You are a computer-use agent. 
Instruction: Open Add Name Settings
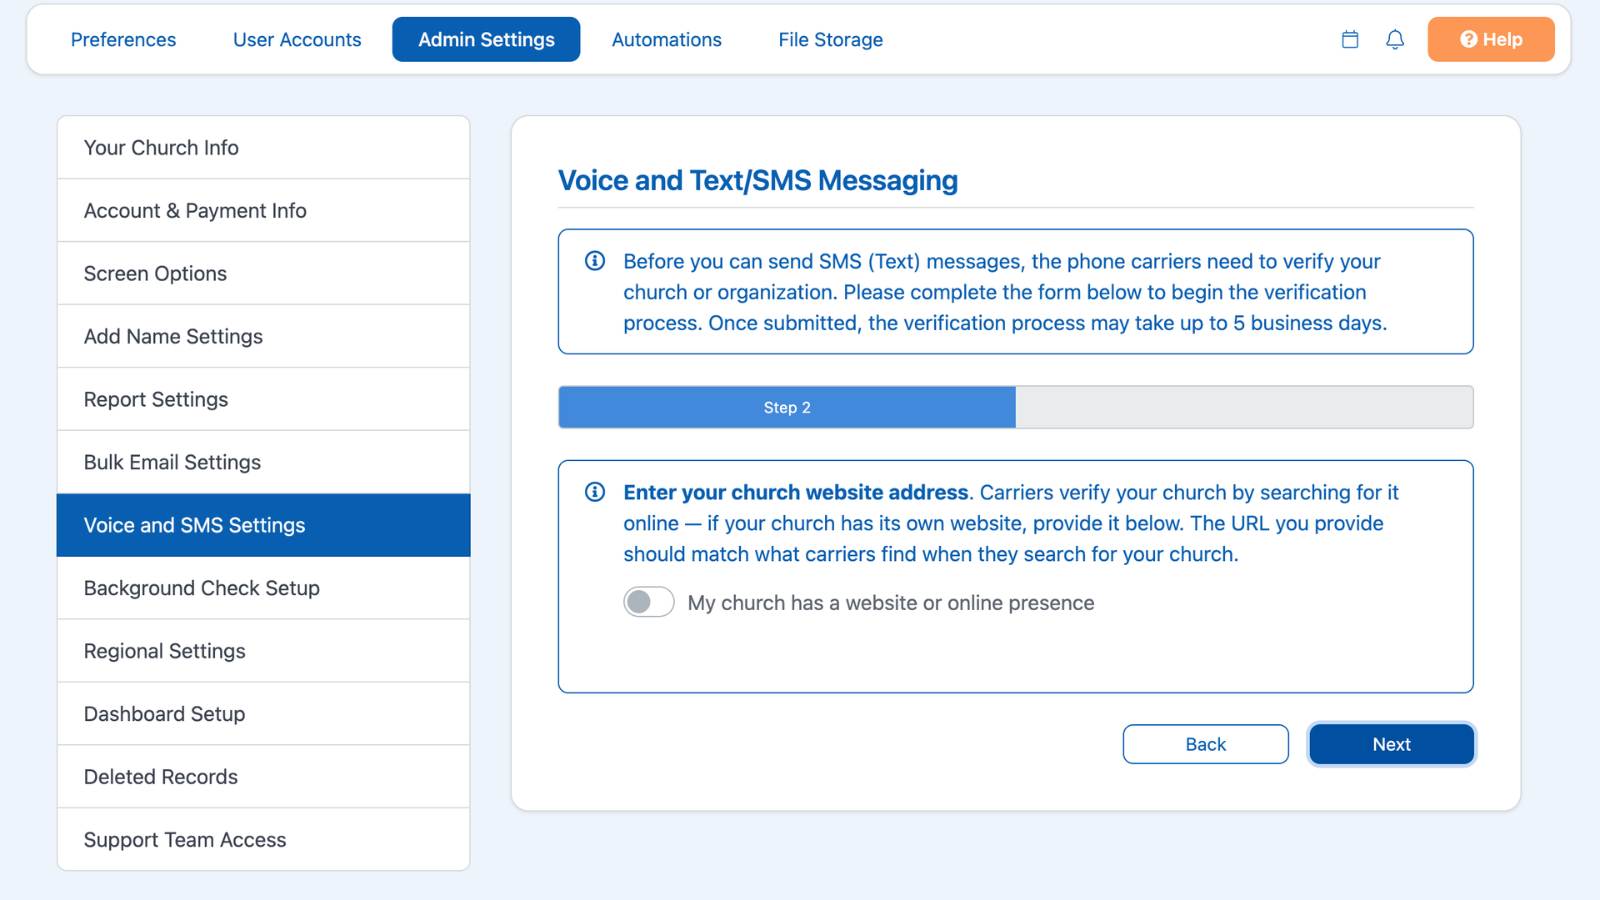[263, 337]
